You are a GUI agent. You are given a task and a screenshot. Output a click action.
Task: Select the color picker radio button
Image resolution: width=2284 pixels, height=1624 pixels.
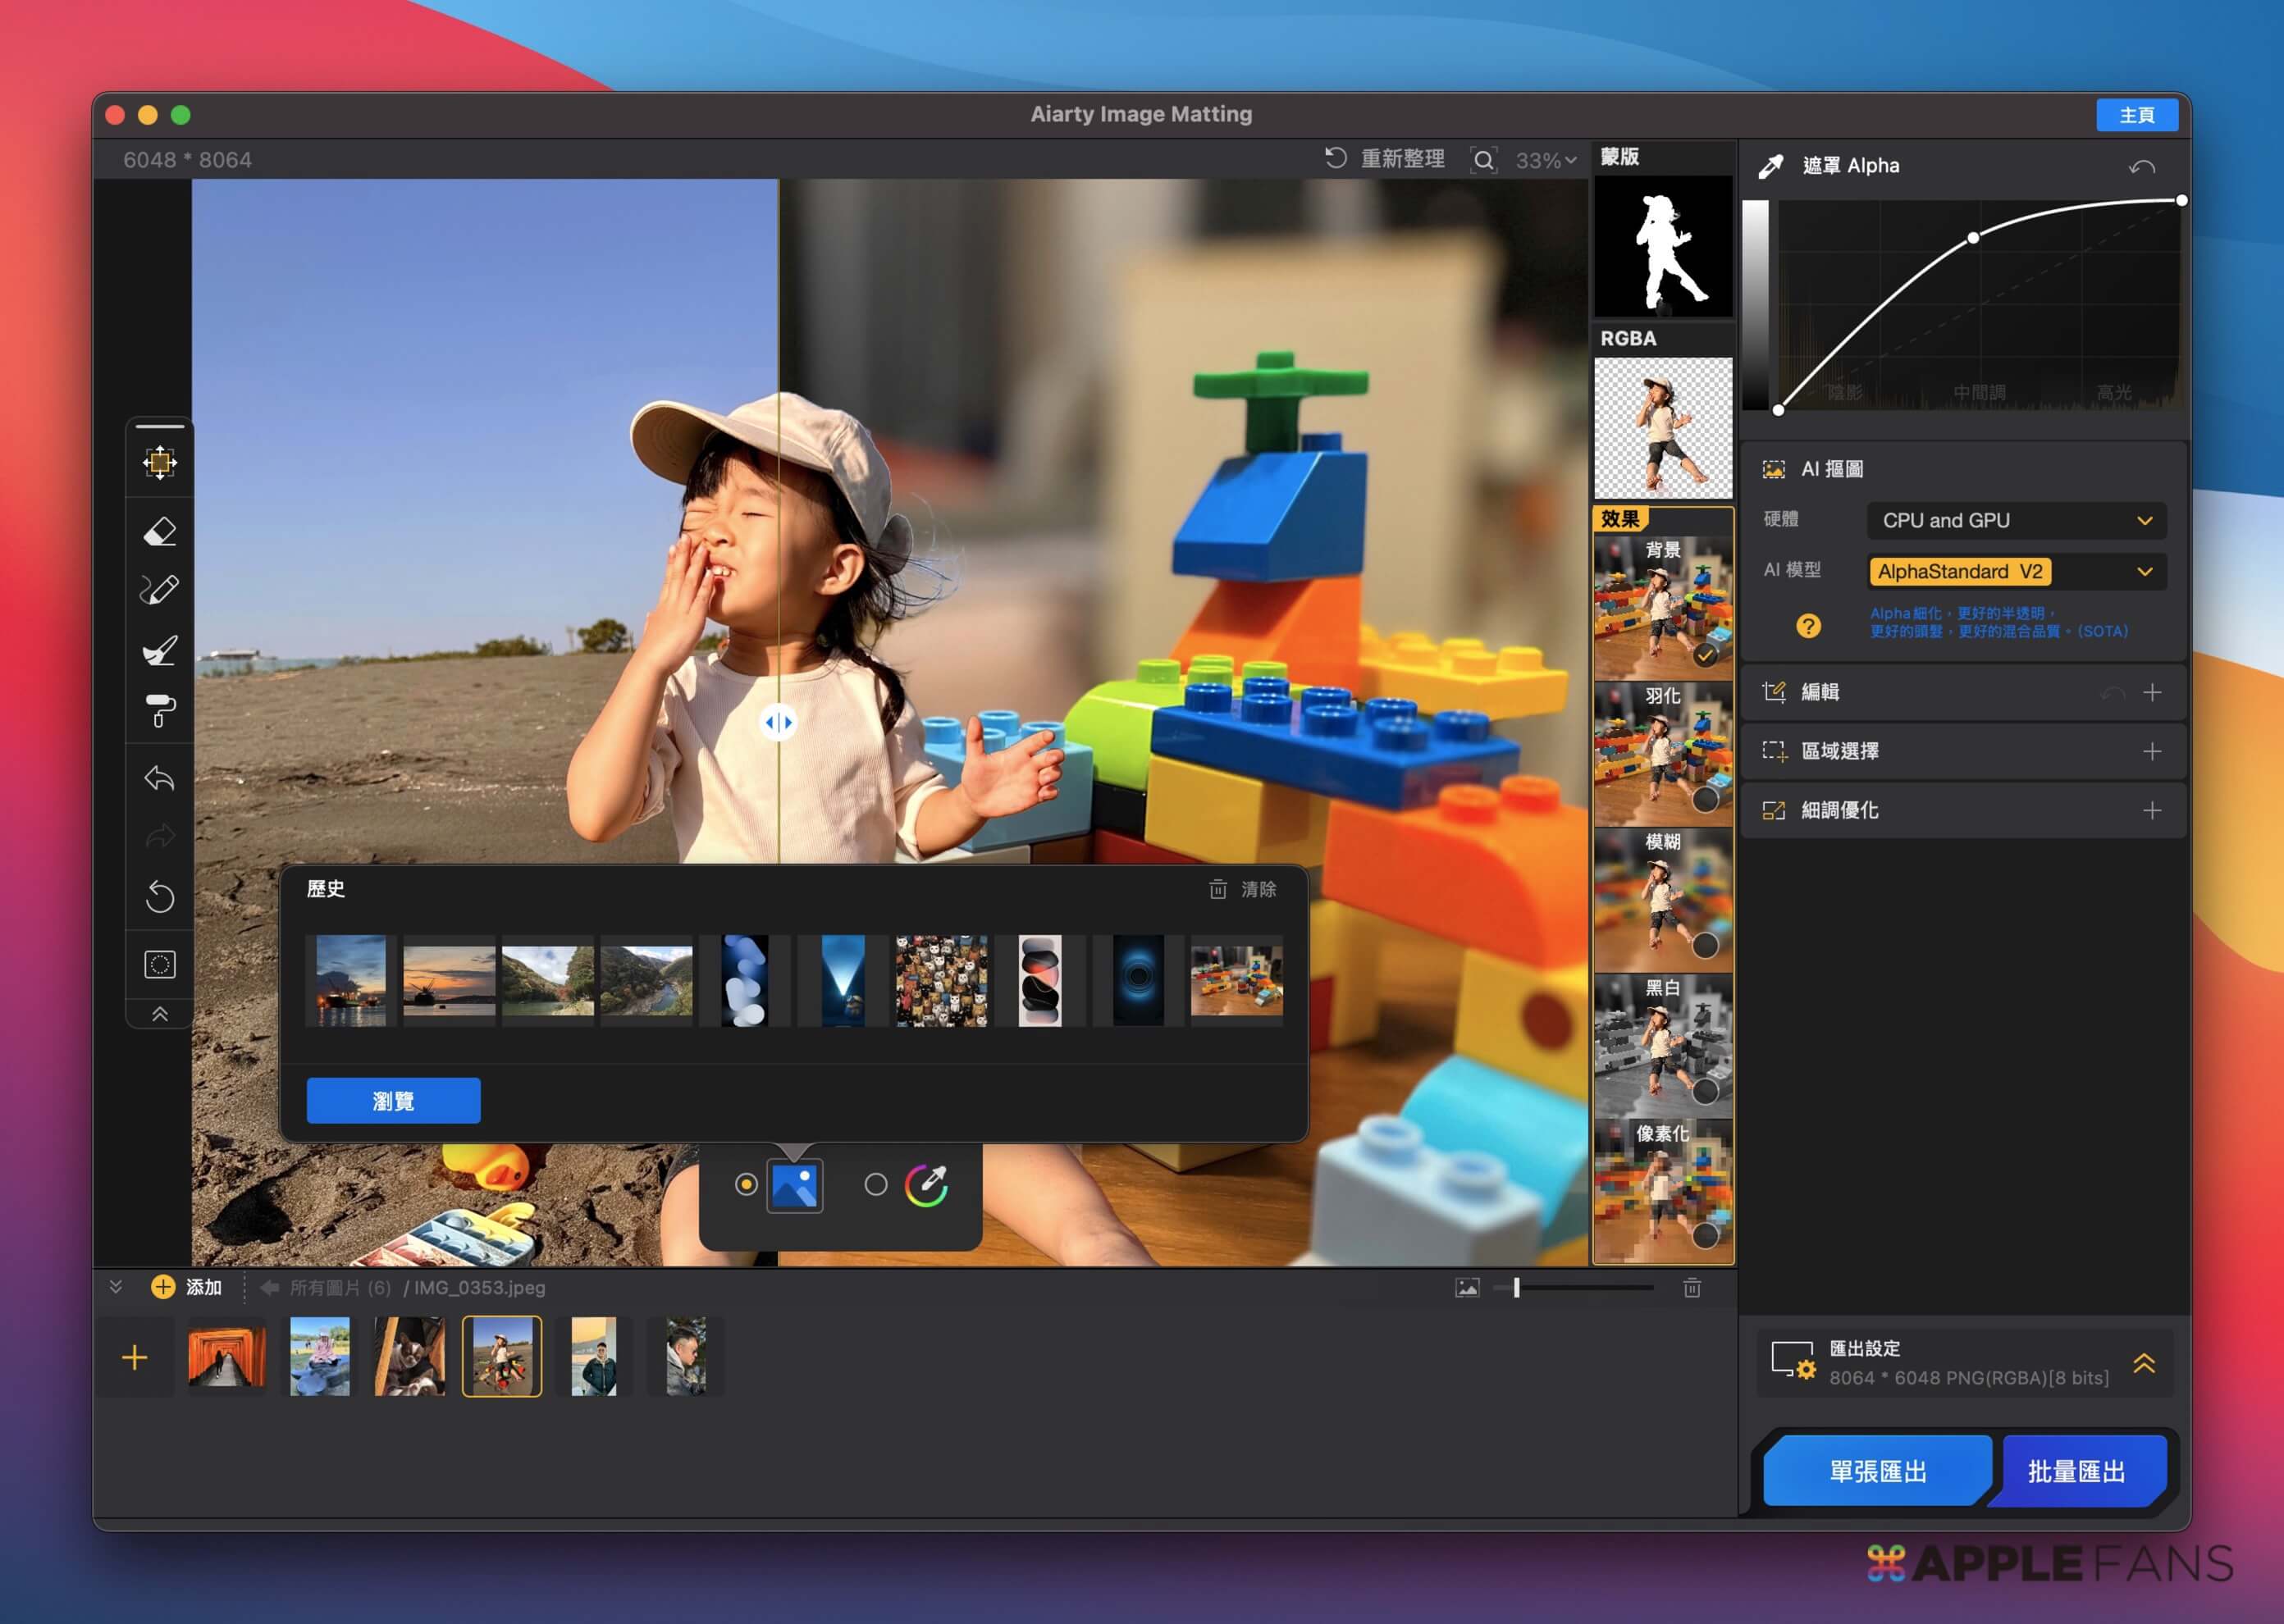(876, 1185)
